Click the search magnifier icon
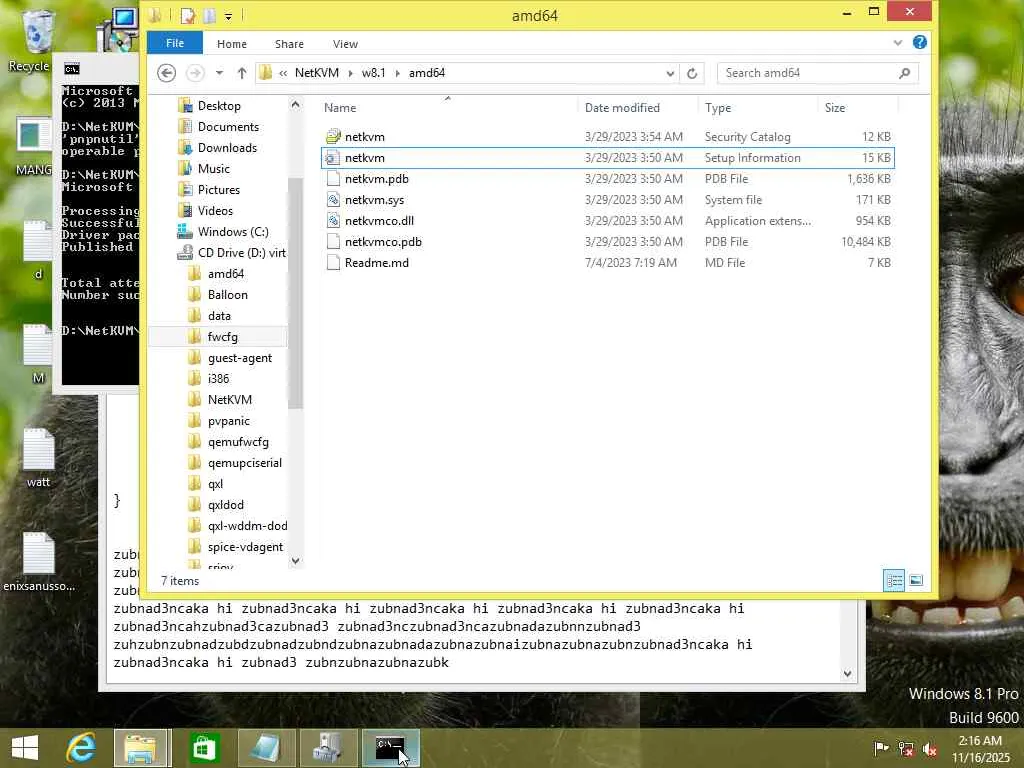Screen dimensions: 1024x768 [904, 73]
